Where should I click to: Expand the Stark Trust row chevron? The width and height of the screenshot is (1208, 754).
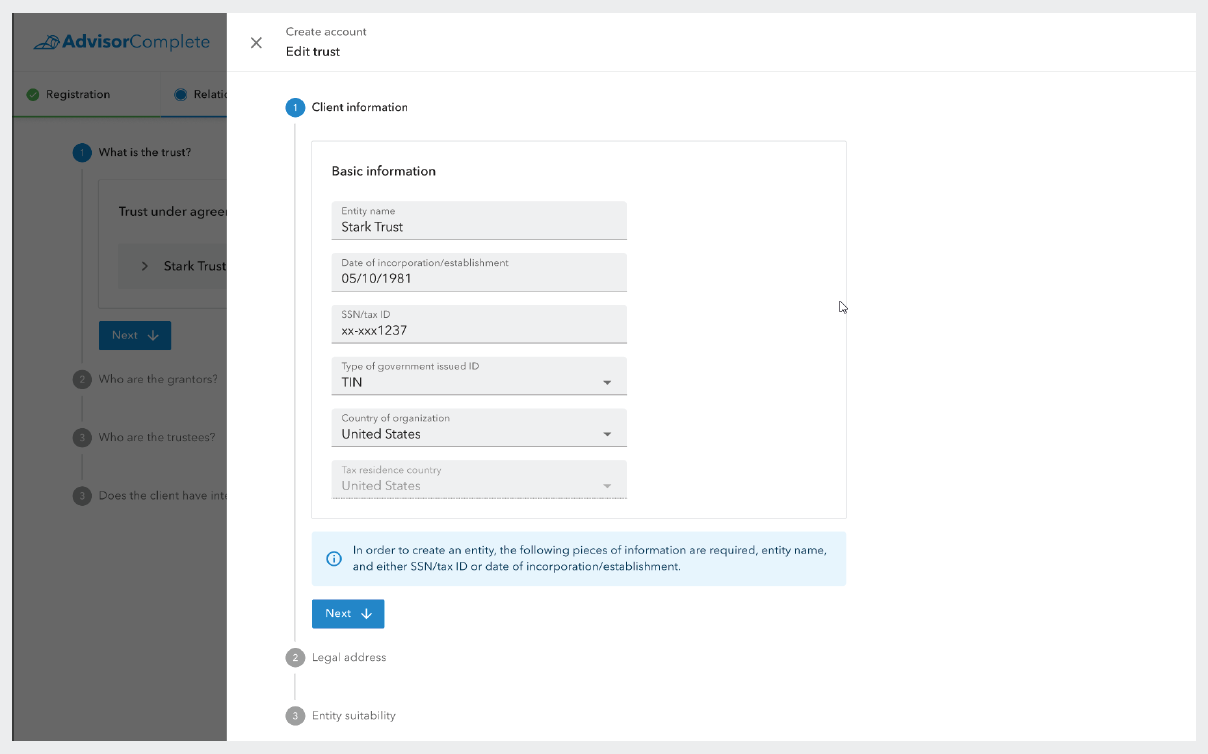144,267
